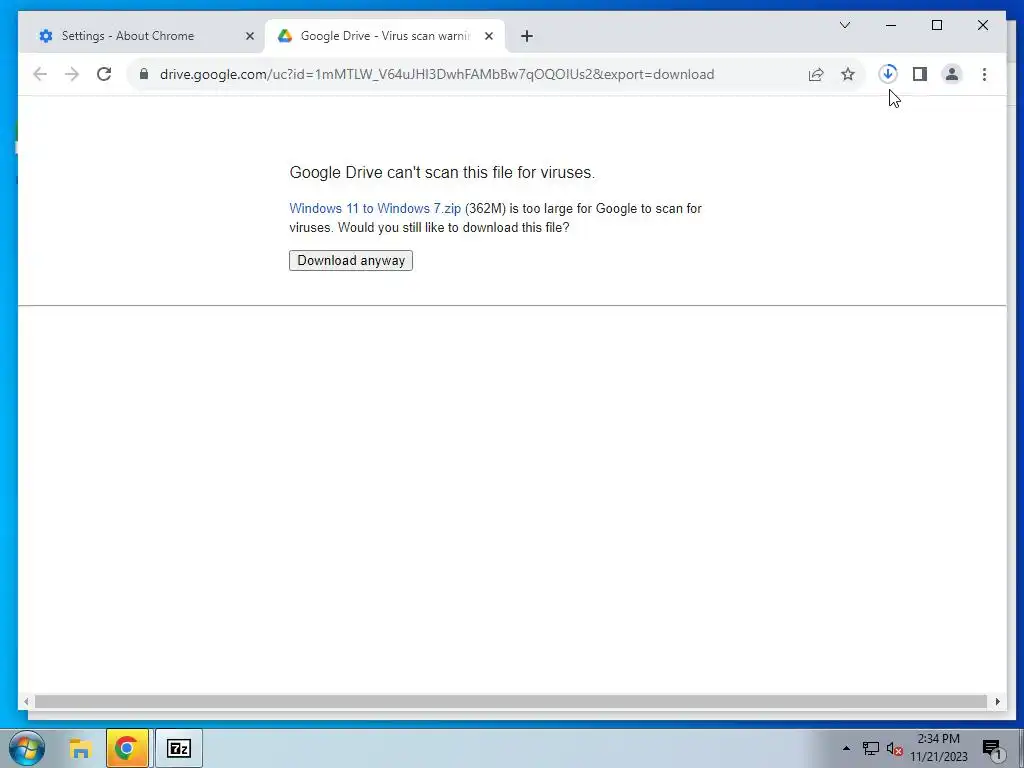Open the Chrome profile avatar
Image resolution: width=1024 pixels, height=768 pixels.
(x=952, y=74)
